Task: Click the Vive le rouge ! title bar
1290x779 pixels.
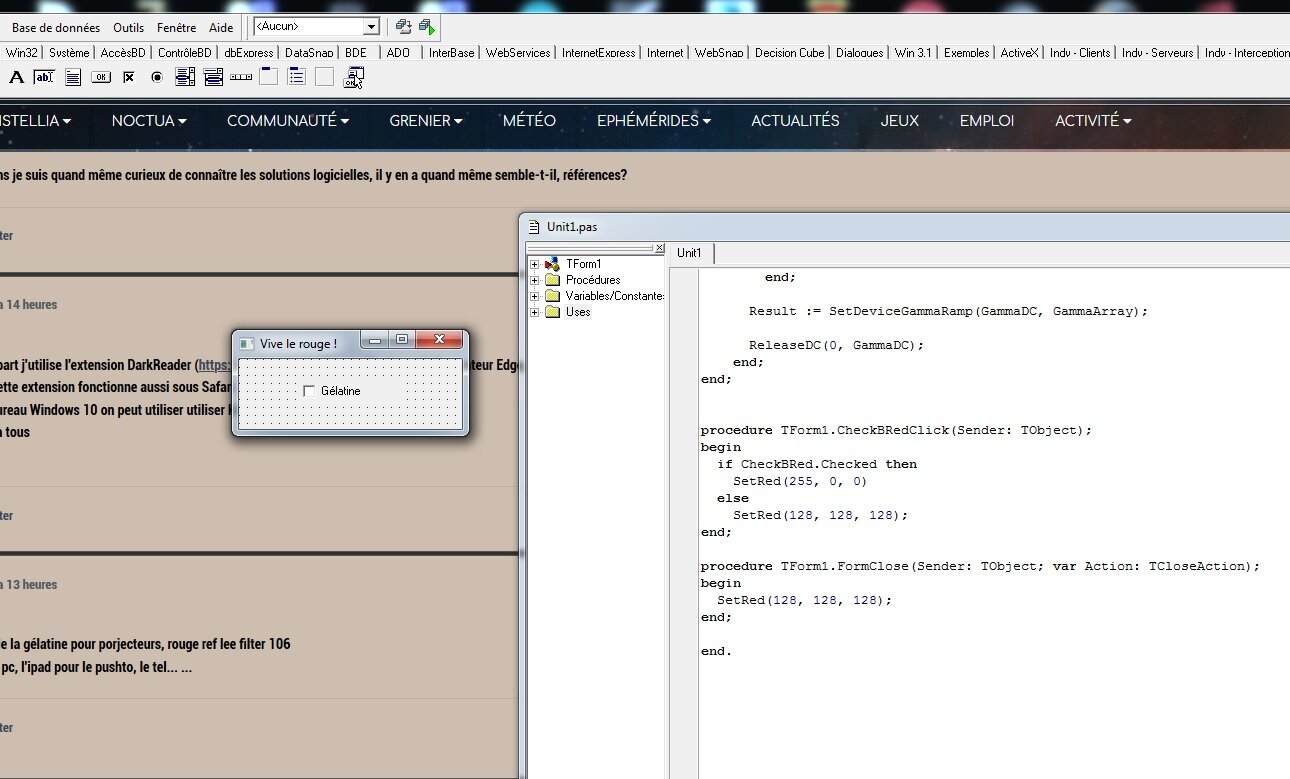Action: tap(300, 343)
